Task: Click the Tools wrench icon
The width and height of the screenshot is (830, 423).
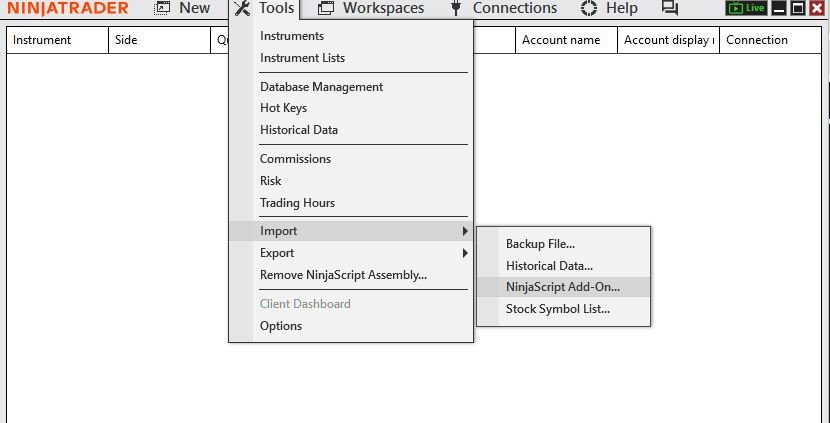Action: coord(242,8)
